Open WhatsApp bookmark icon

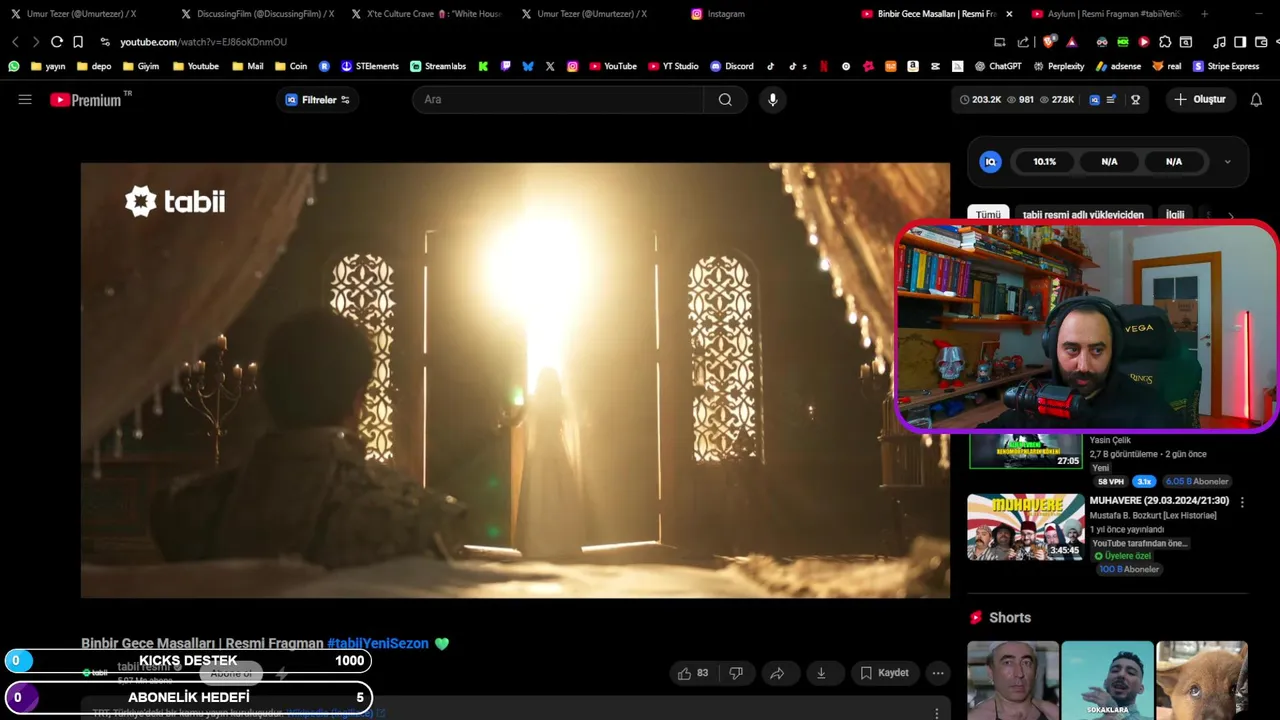pos(14,66)
